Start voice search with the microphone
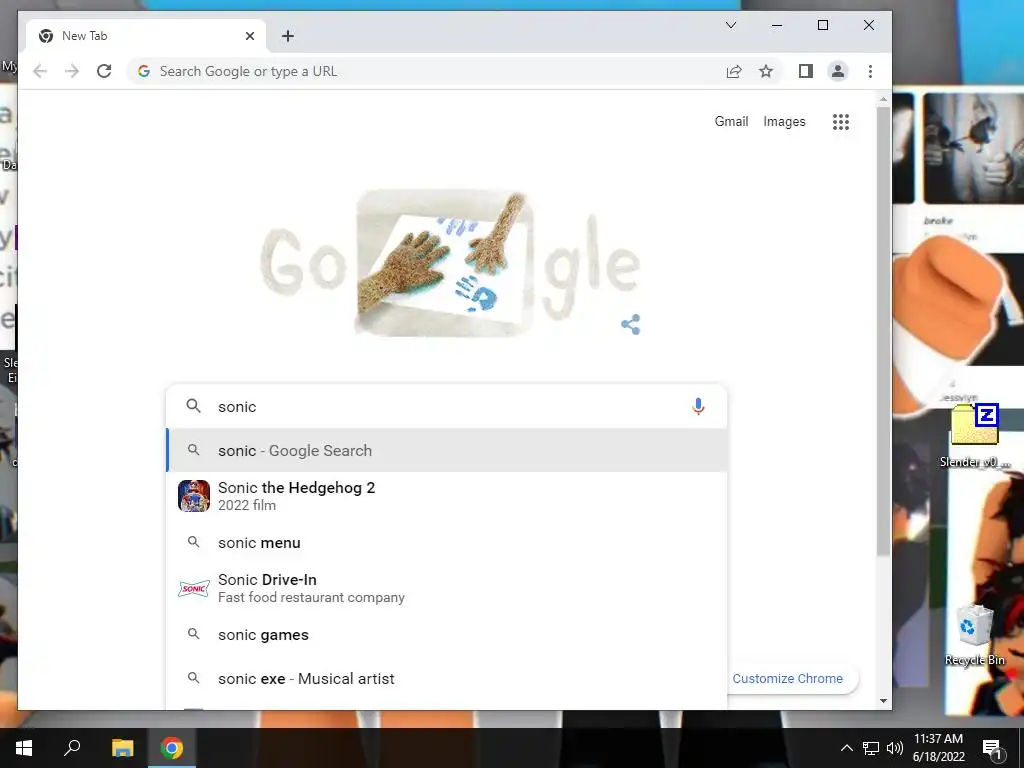 click(698, 406)
